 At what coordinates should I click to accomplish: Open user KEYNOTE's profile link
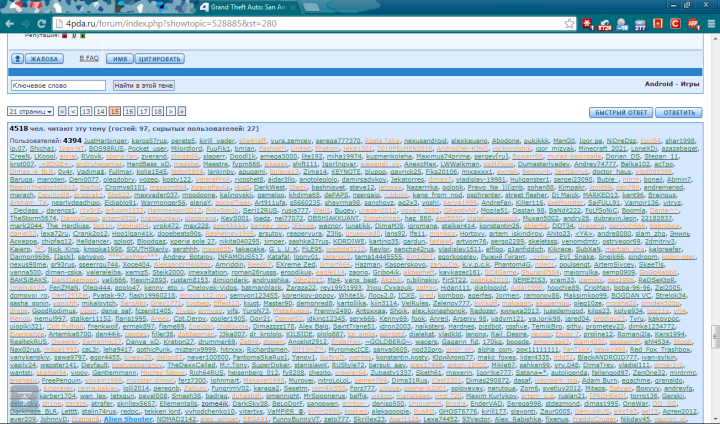click(346, 172)
